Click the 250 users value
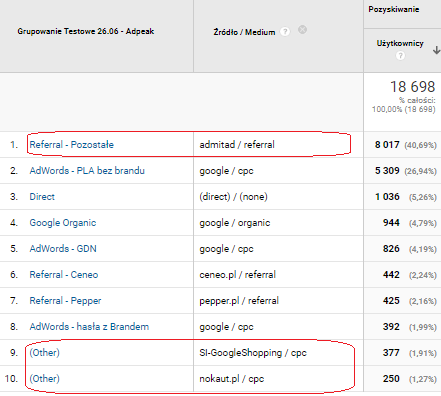This screenshot has width=441, height=396. point(391,379)
